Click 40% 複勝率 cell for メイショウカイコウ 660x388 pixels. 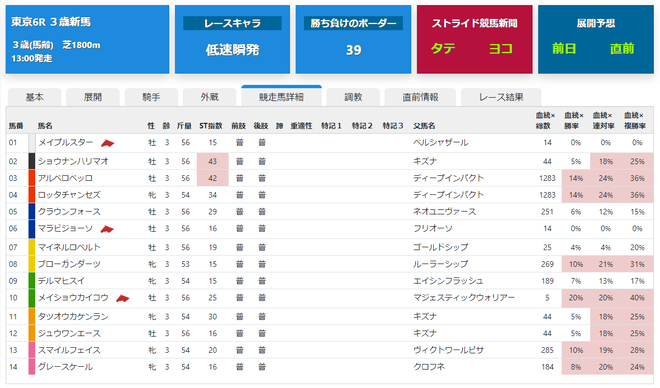[637, 298]
